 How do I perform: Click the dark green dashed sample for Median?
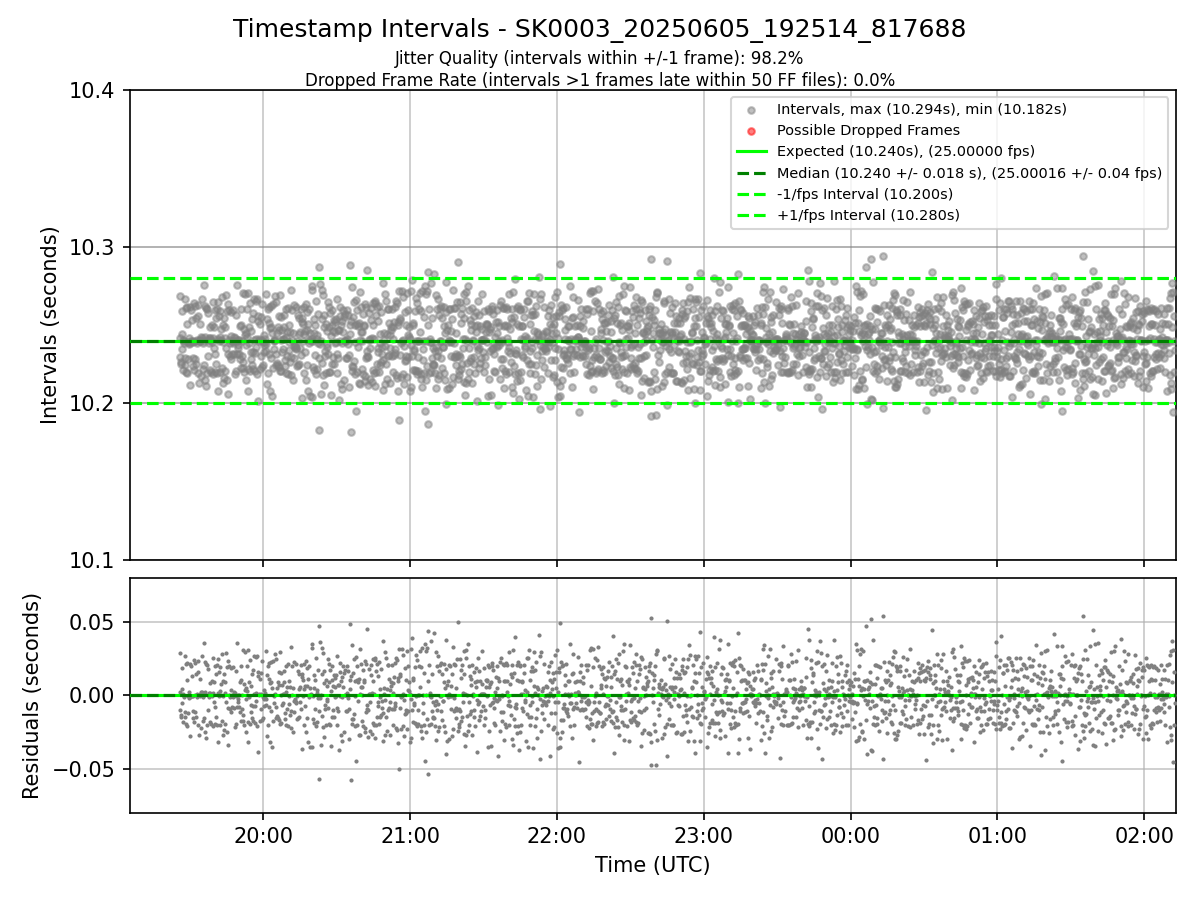tap(752, 173)
